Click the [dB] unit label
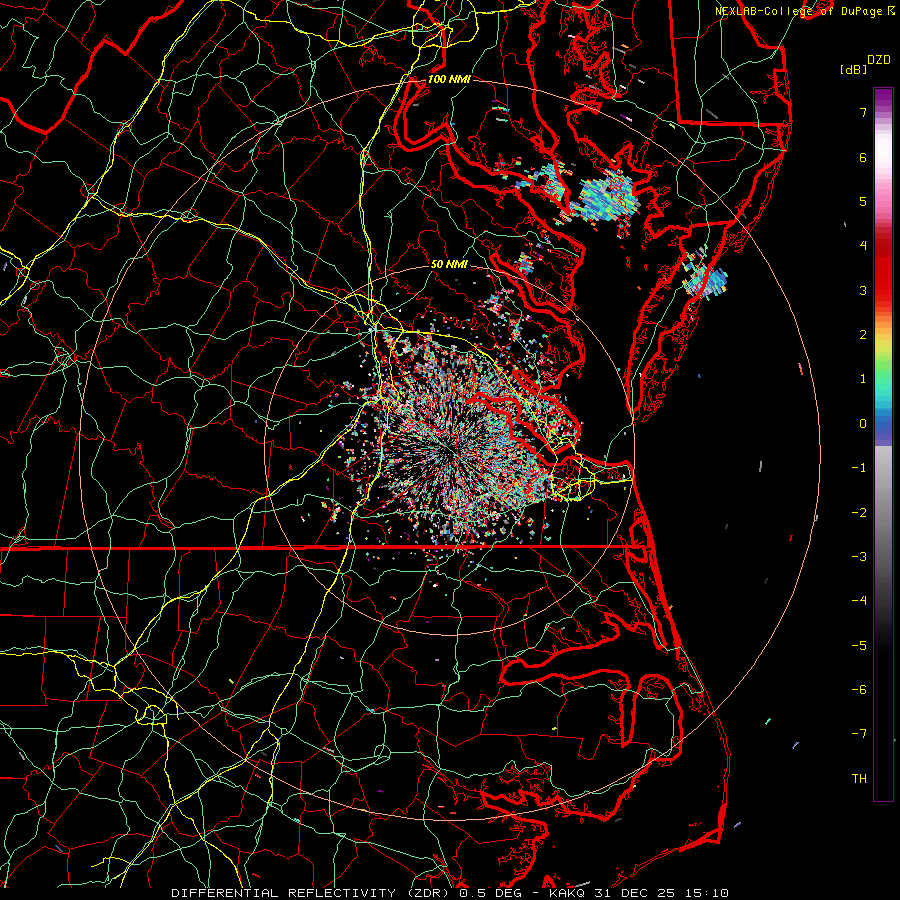Screen dimensions: 900x900 tap(854, 69)
